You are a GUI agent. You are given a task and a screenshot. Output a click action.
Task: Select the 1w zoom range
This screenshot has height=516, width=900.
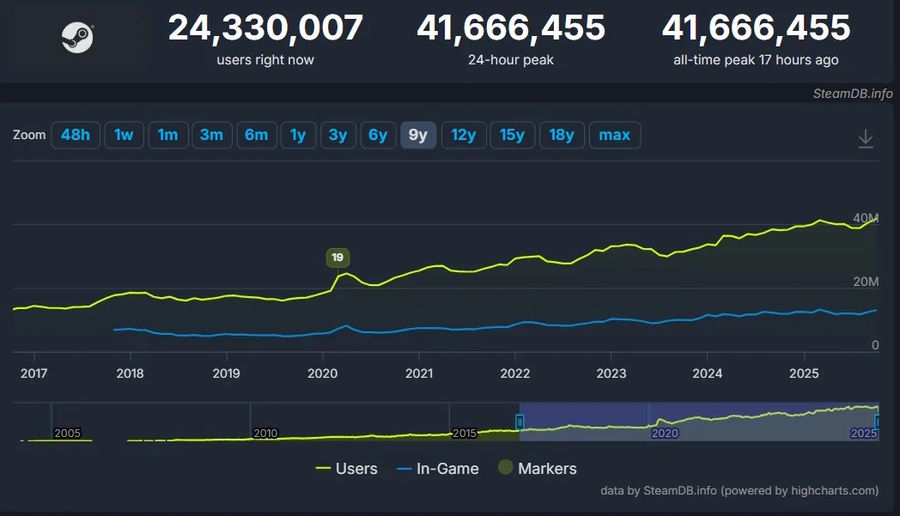pyautogui.click(x=124, y=135)
